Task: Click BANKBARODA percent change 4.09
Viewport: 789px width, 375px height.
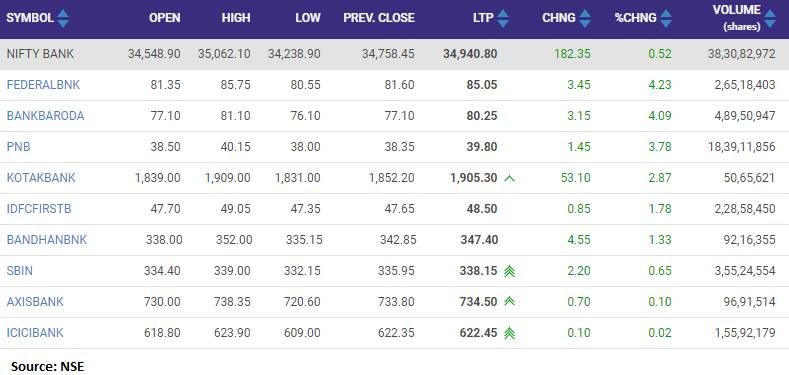Action: [660, 116]
